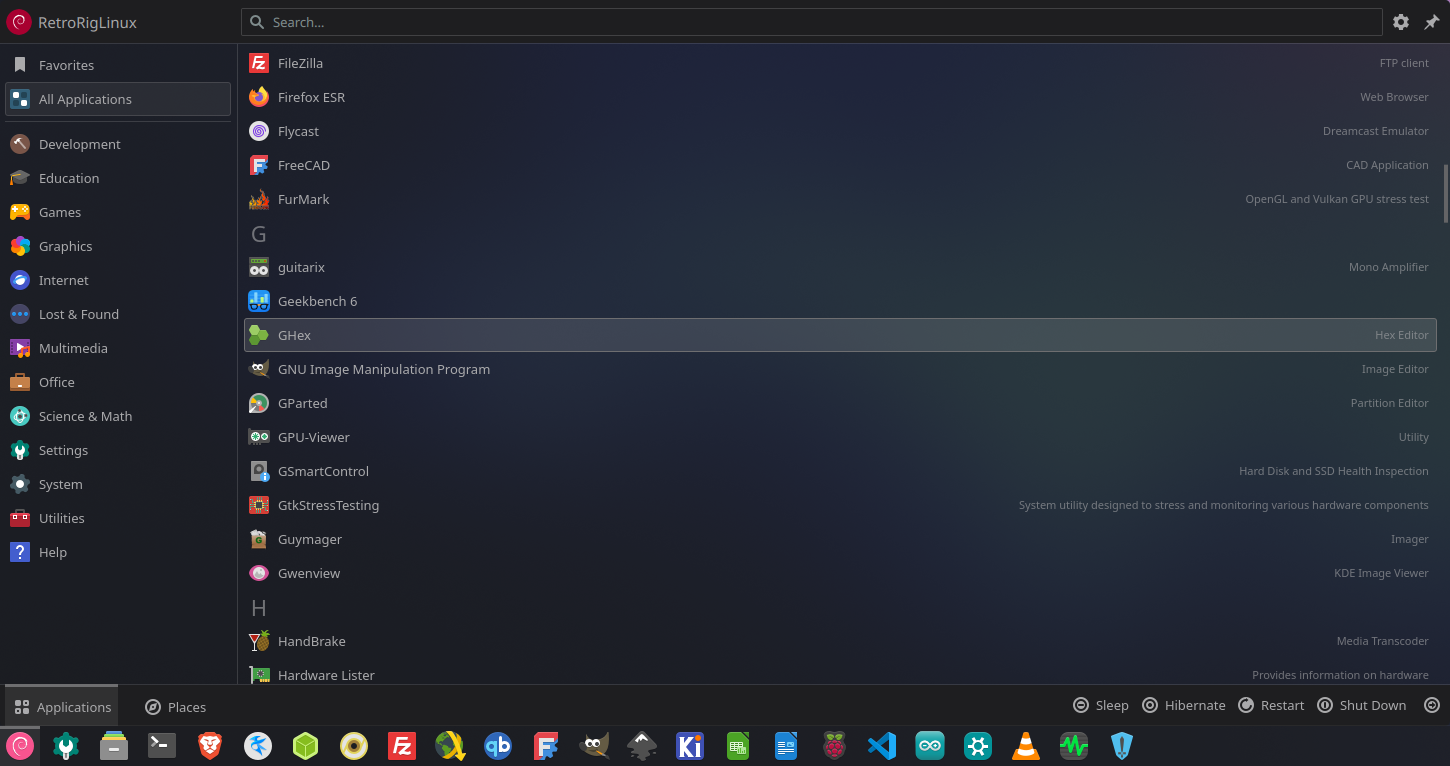Viewport: 1450px width, 766px height.
Task: Select the Games category
Action: point(60,212)
